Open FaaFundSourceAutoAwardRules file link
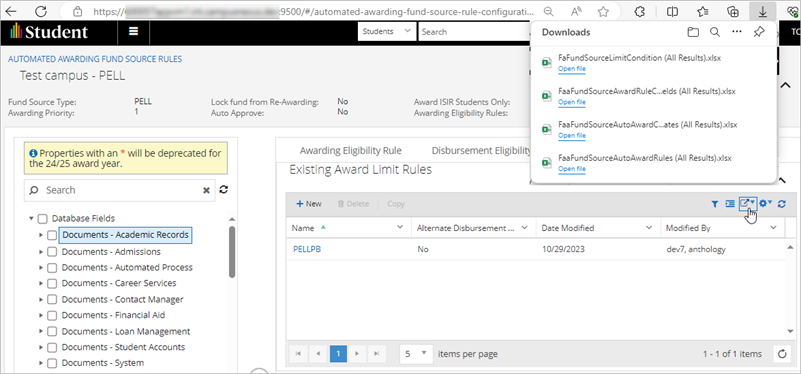 tap(572, 169)
